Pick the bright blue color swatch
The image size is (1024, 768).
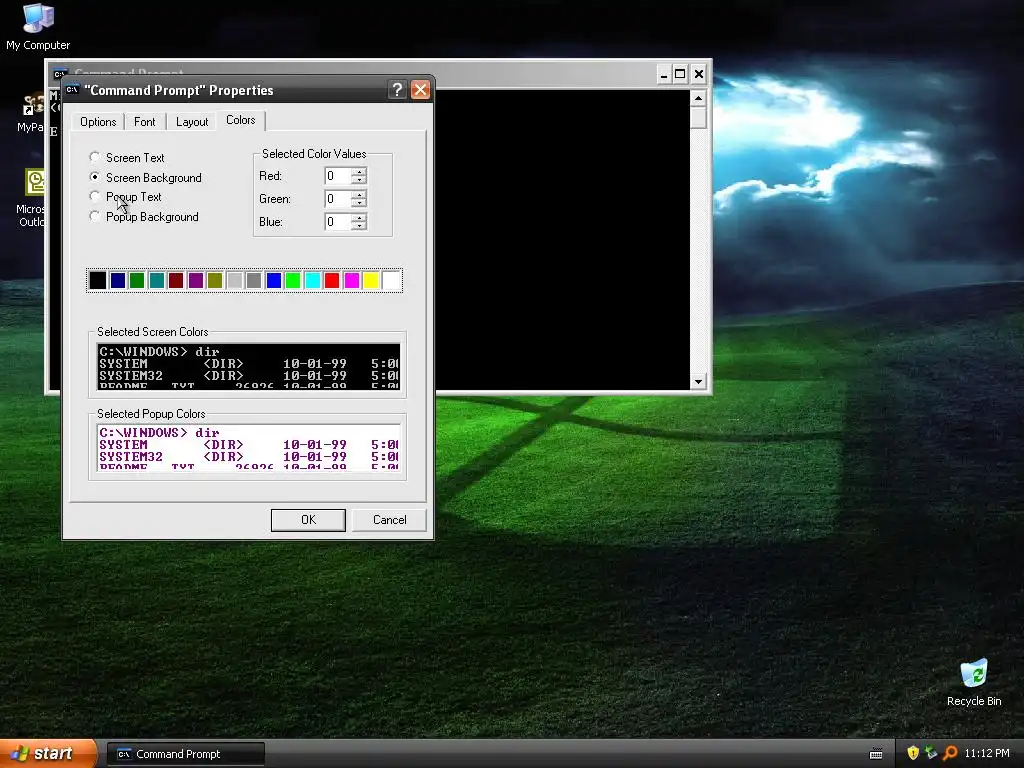[x=274, y=280]
